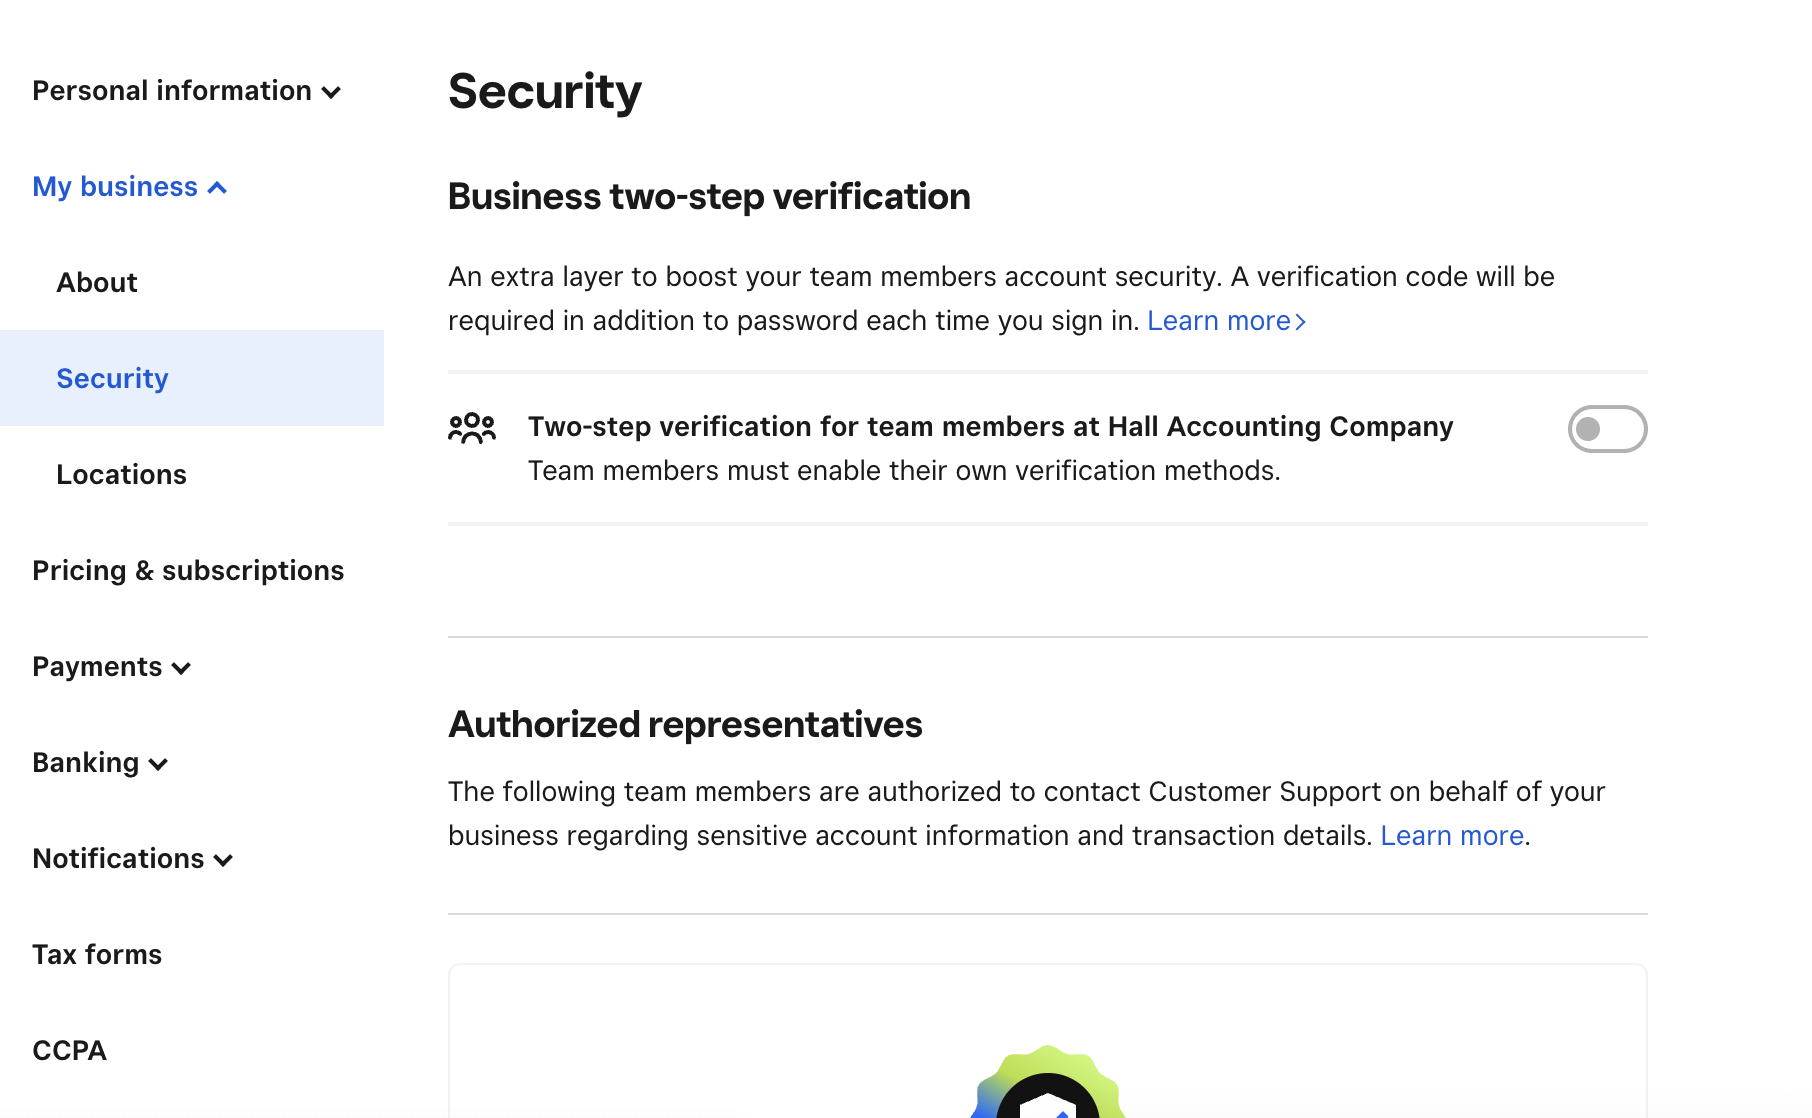1812x1118 pixels.
Task: Open Pricing & subscriptions settings
Action: tap(188, 570)
